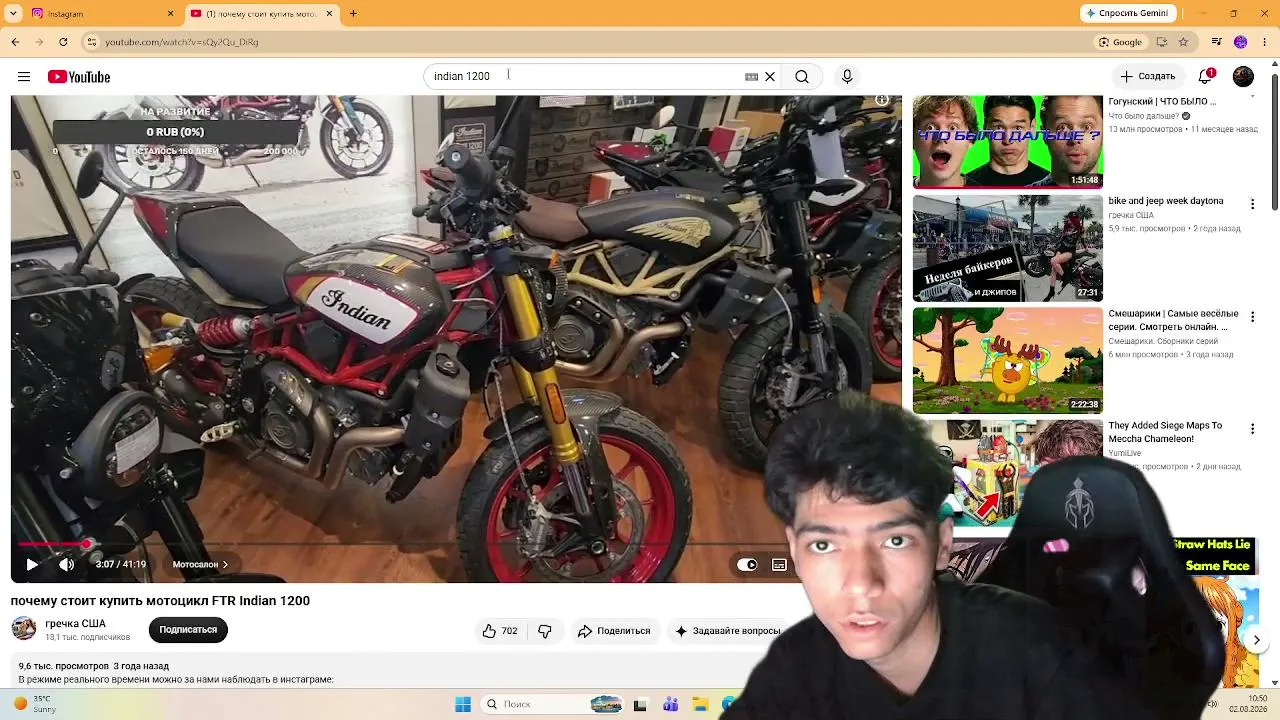Screen dimensions: 1280x720
Task: Like the video with 702 likes
Action: click(x=500, y=631)
